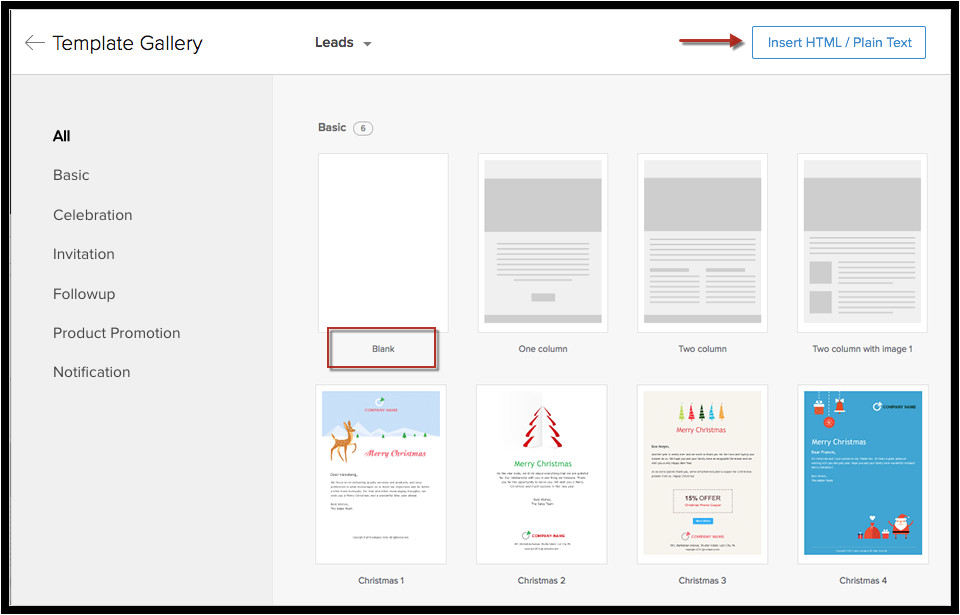Pick the Two column template thumbnail
The width and height of the screenshot is (960, 615).
click(702, 242)
